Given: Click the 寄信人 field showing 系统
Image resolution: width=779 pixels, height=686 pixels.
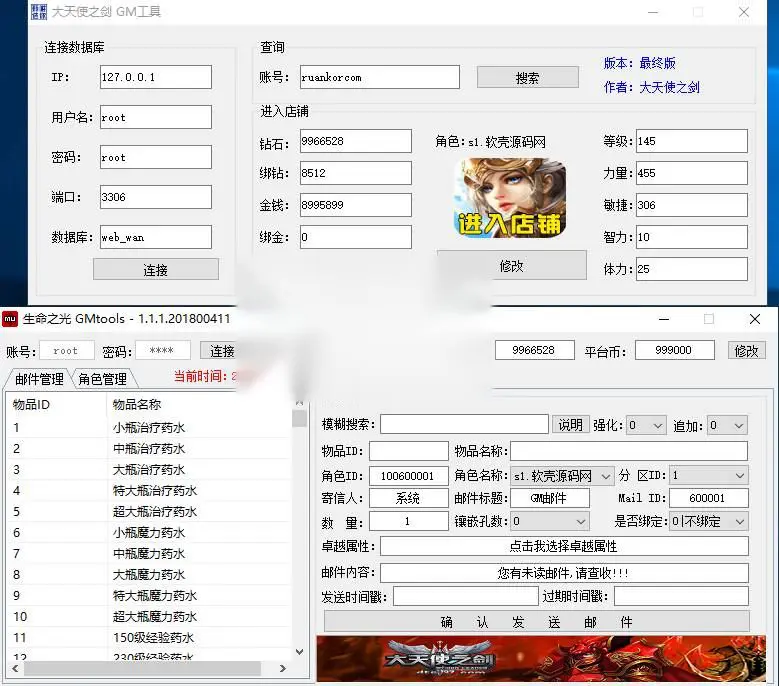Looking at the screenshot, I should 408,498.
